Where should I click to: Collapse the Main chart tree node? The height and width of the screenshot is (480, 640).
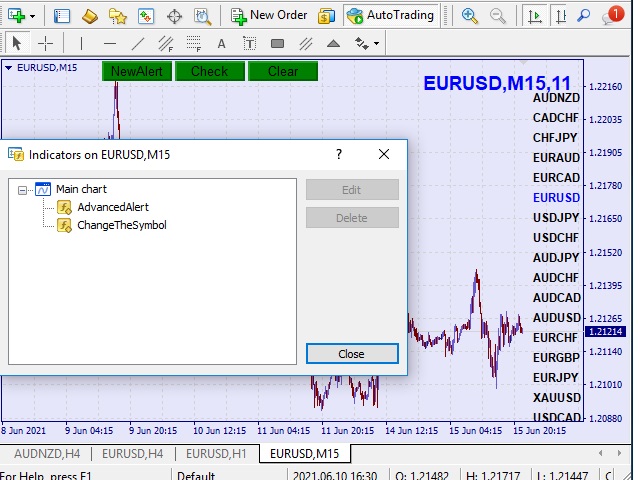[x=23, y=189]
